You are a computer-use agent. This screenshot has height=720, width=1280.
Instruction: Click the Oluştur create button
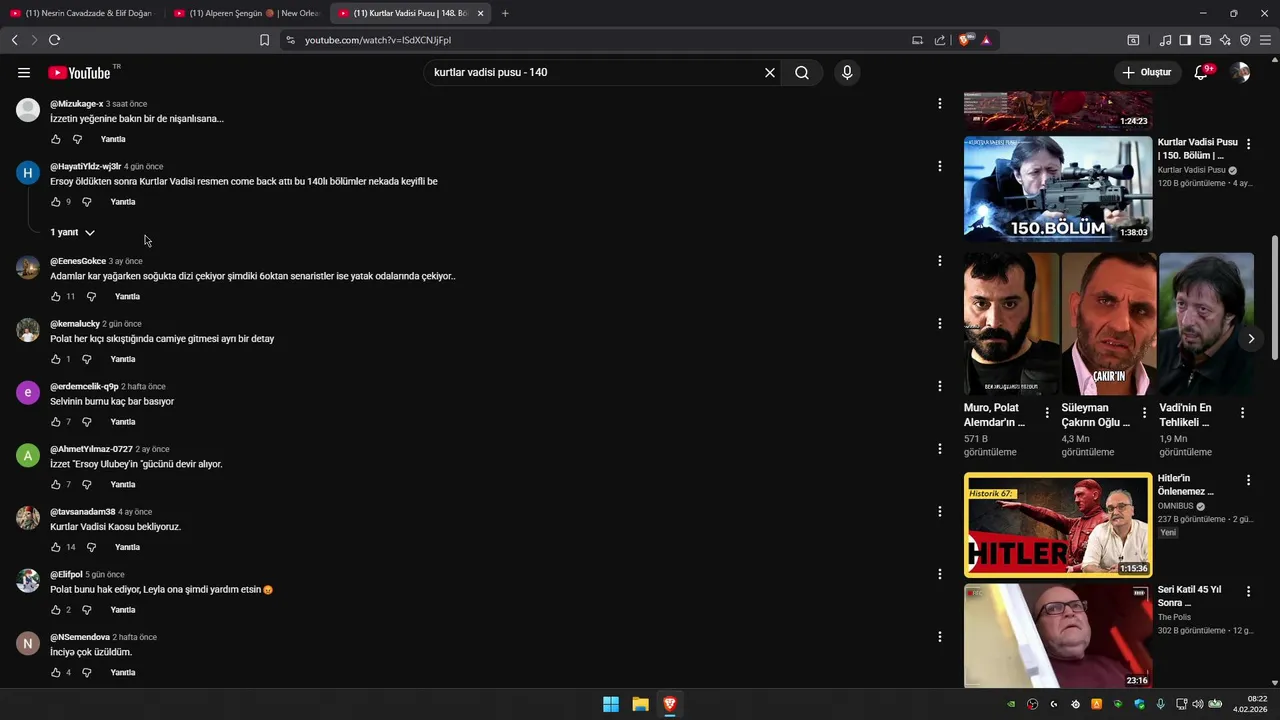tap(1146, 72)
